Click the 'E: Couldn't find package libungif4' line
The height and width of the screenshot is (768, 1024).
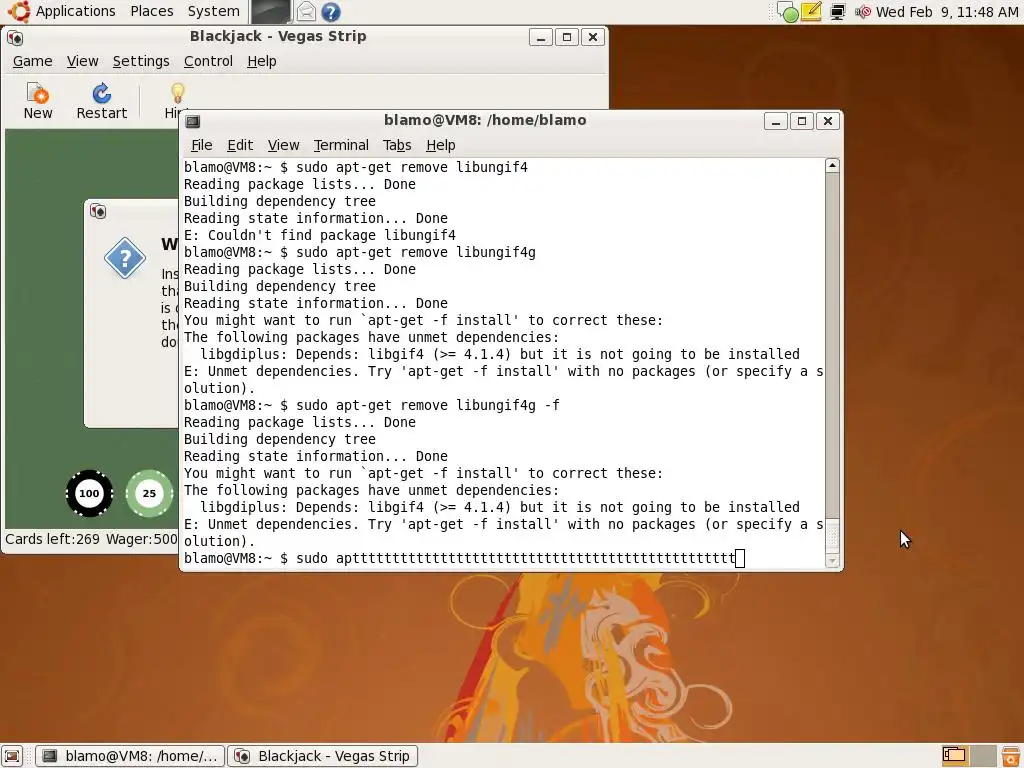pos(320,235)
